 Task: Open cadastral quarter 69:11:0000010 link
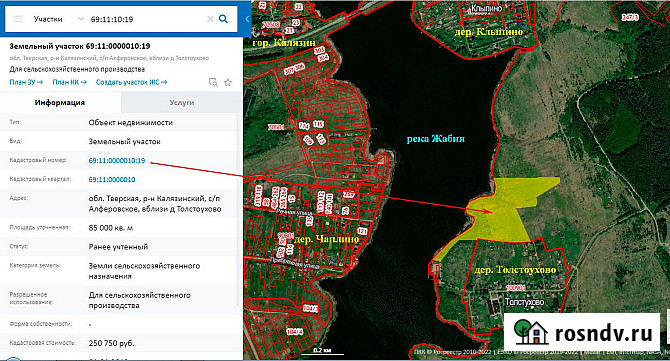pyautogui.click(x=112, y=179)
